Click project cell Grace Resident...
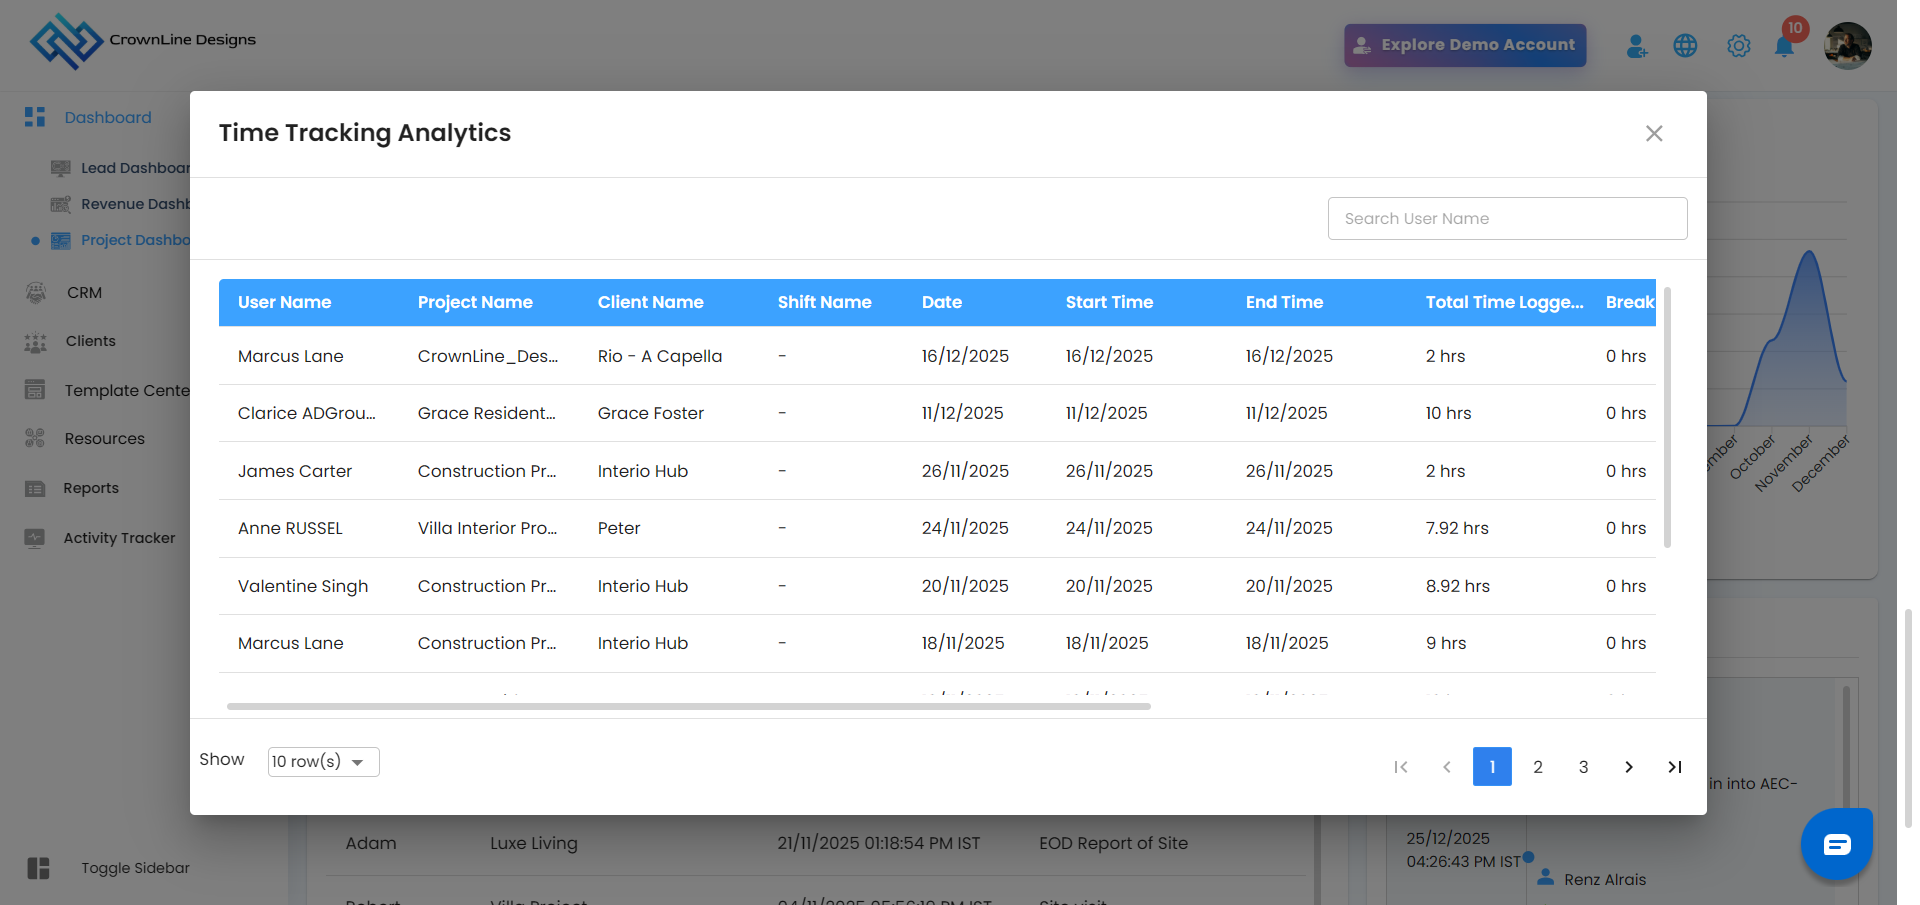 pyautogui.click(x=487, y=413)
